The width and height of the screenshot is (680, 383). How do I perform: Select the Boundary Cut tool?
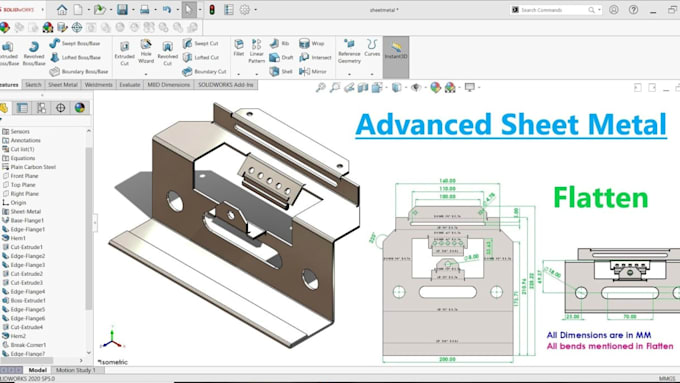[204, 72]
